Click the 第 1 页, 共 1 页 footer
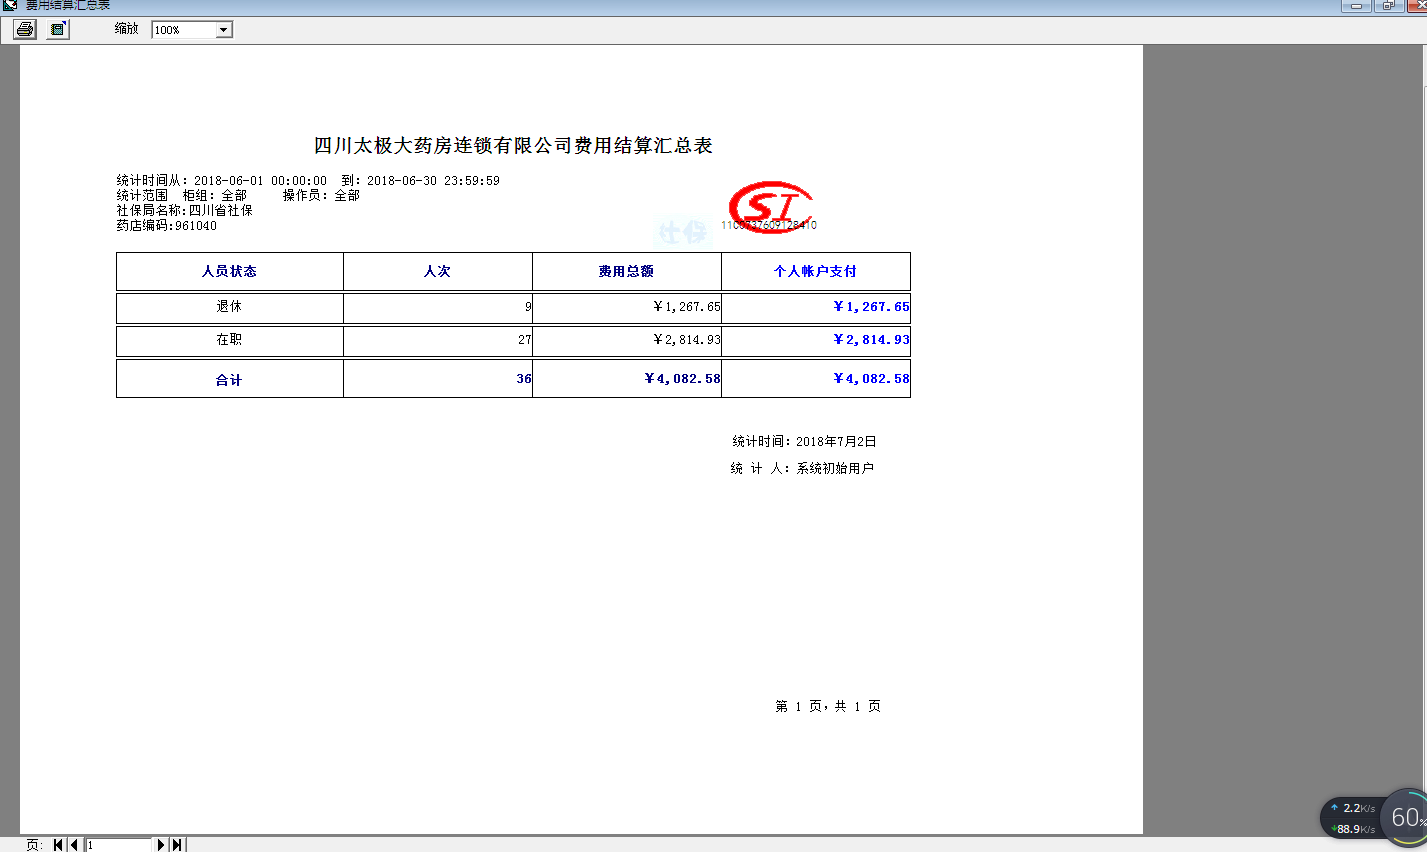 coord(828,706)
